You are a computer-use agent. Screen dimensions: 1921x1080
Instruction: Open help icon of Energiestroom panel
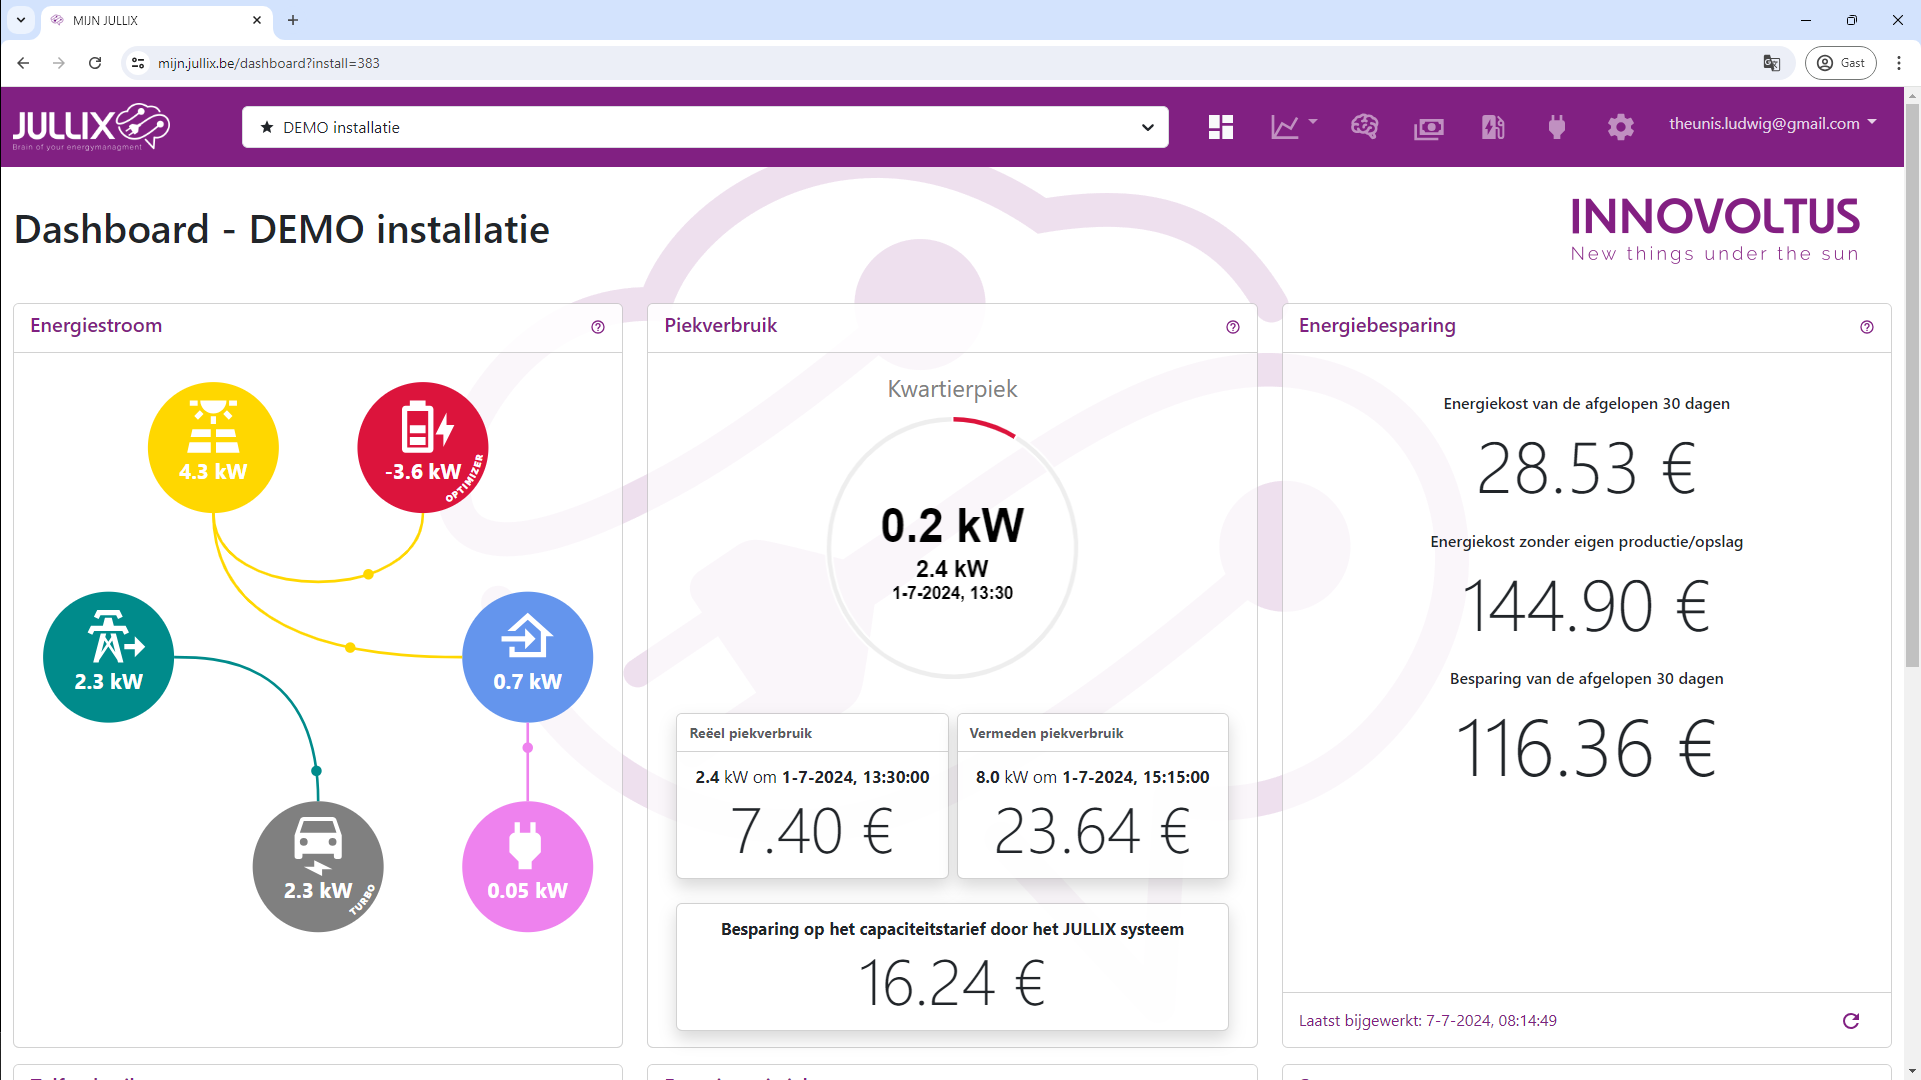click(598, 327)
